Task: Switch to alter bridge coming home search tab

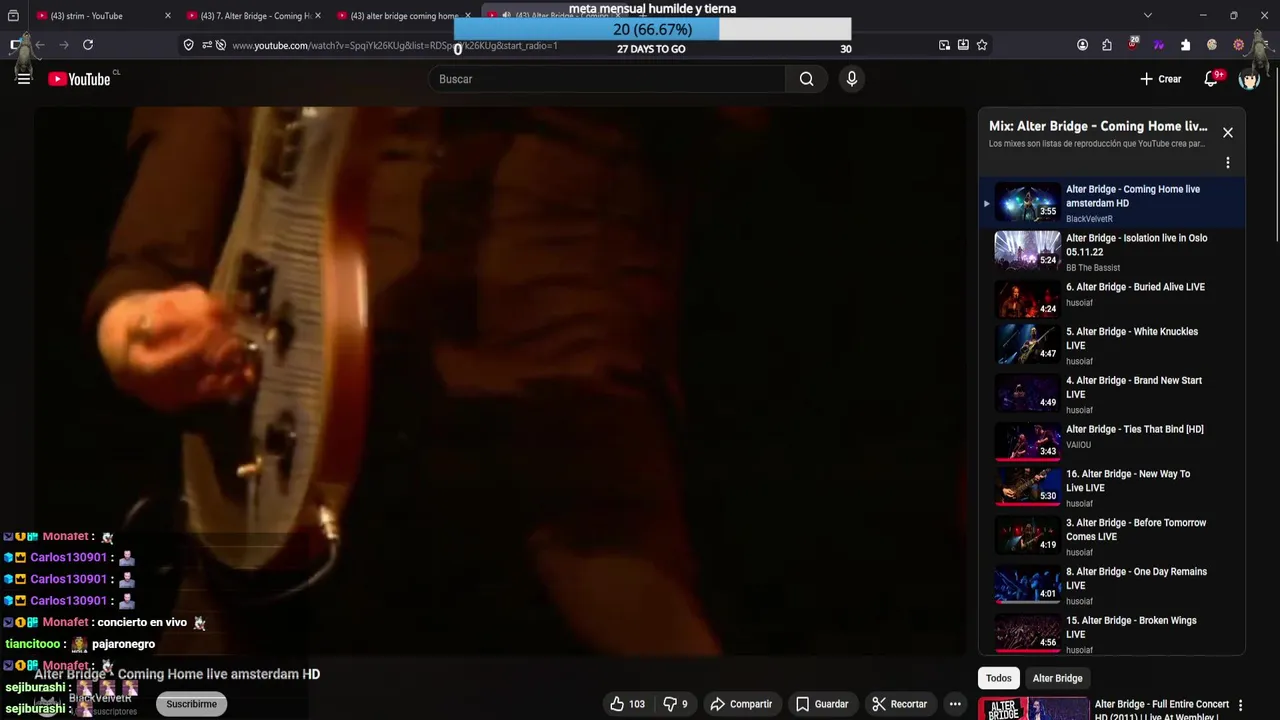Action: [x=404, y=16]
